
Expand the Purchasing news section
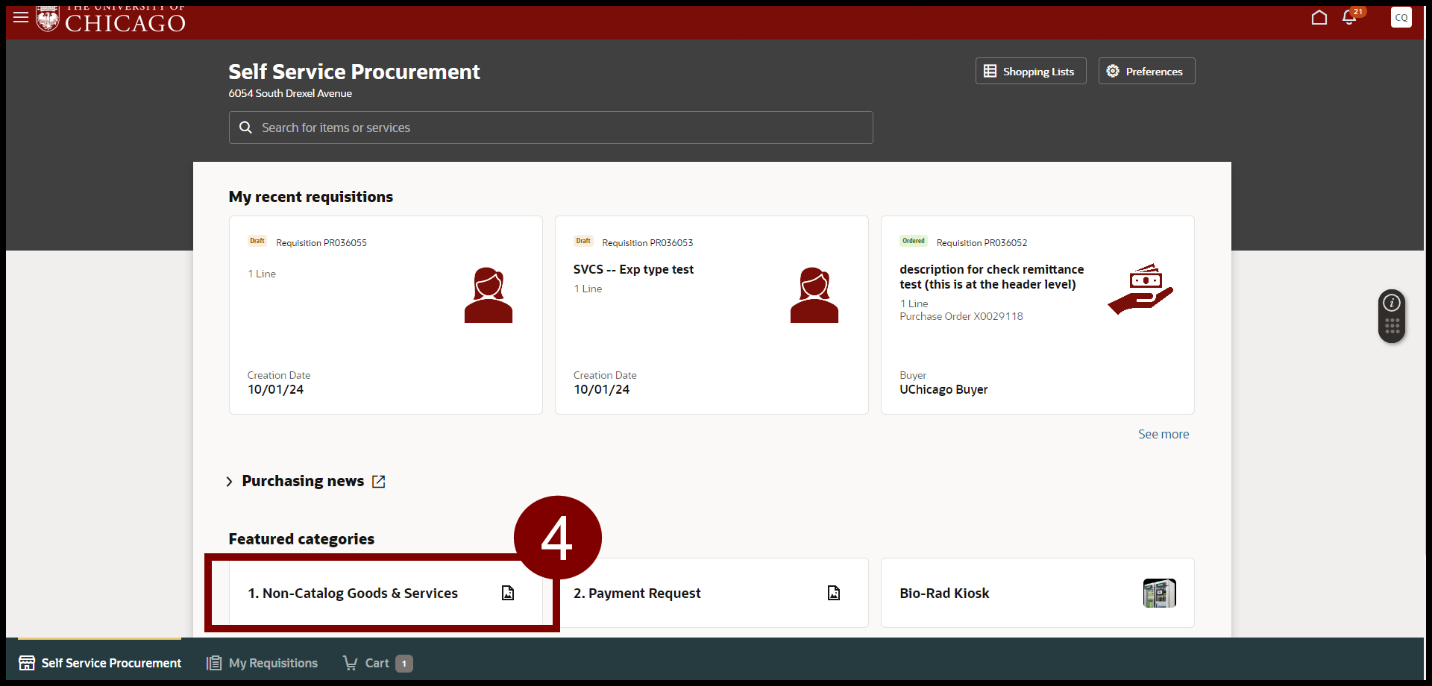(x=229, y=482)
